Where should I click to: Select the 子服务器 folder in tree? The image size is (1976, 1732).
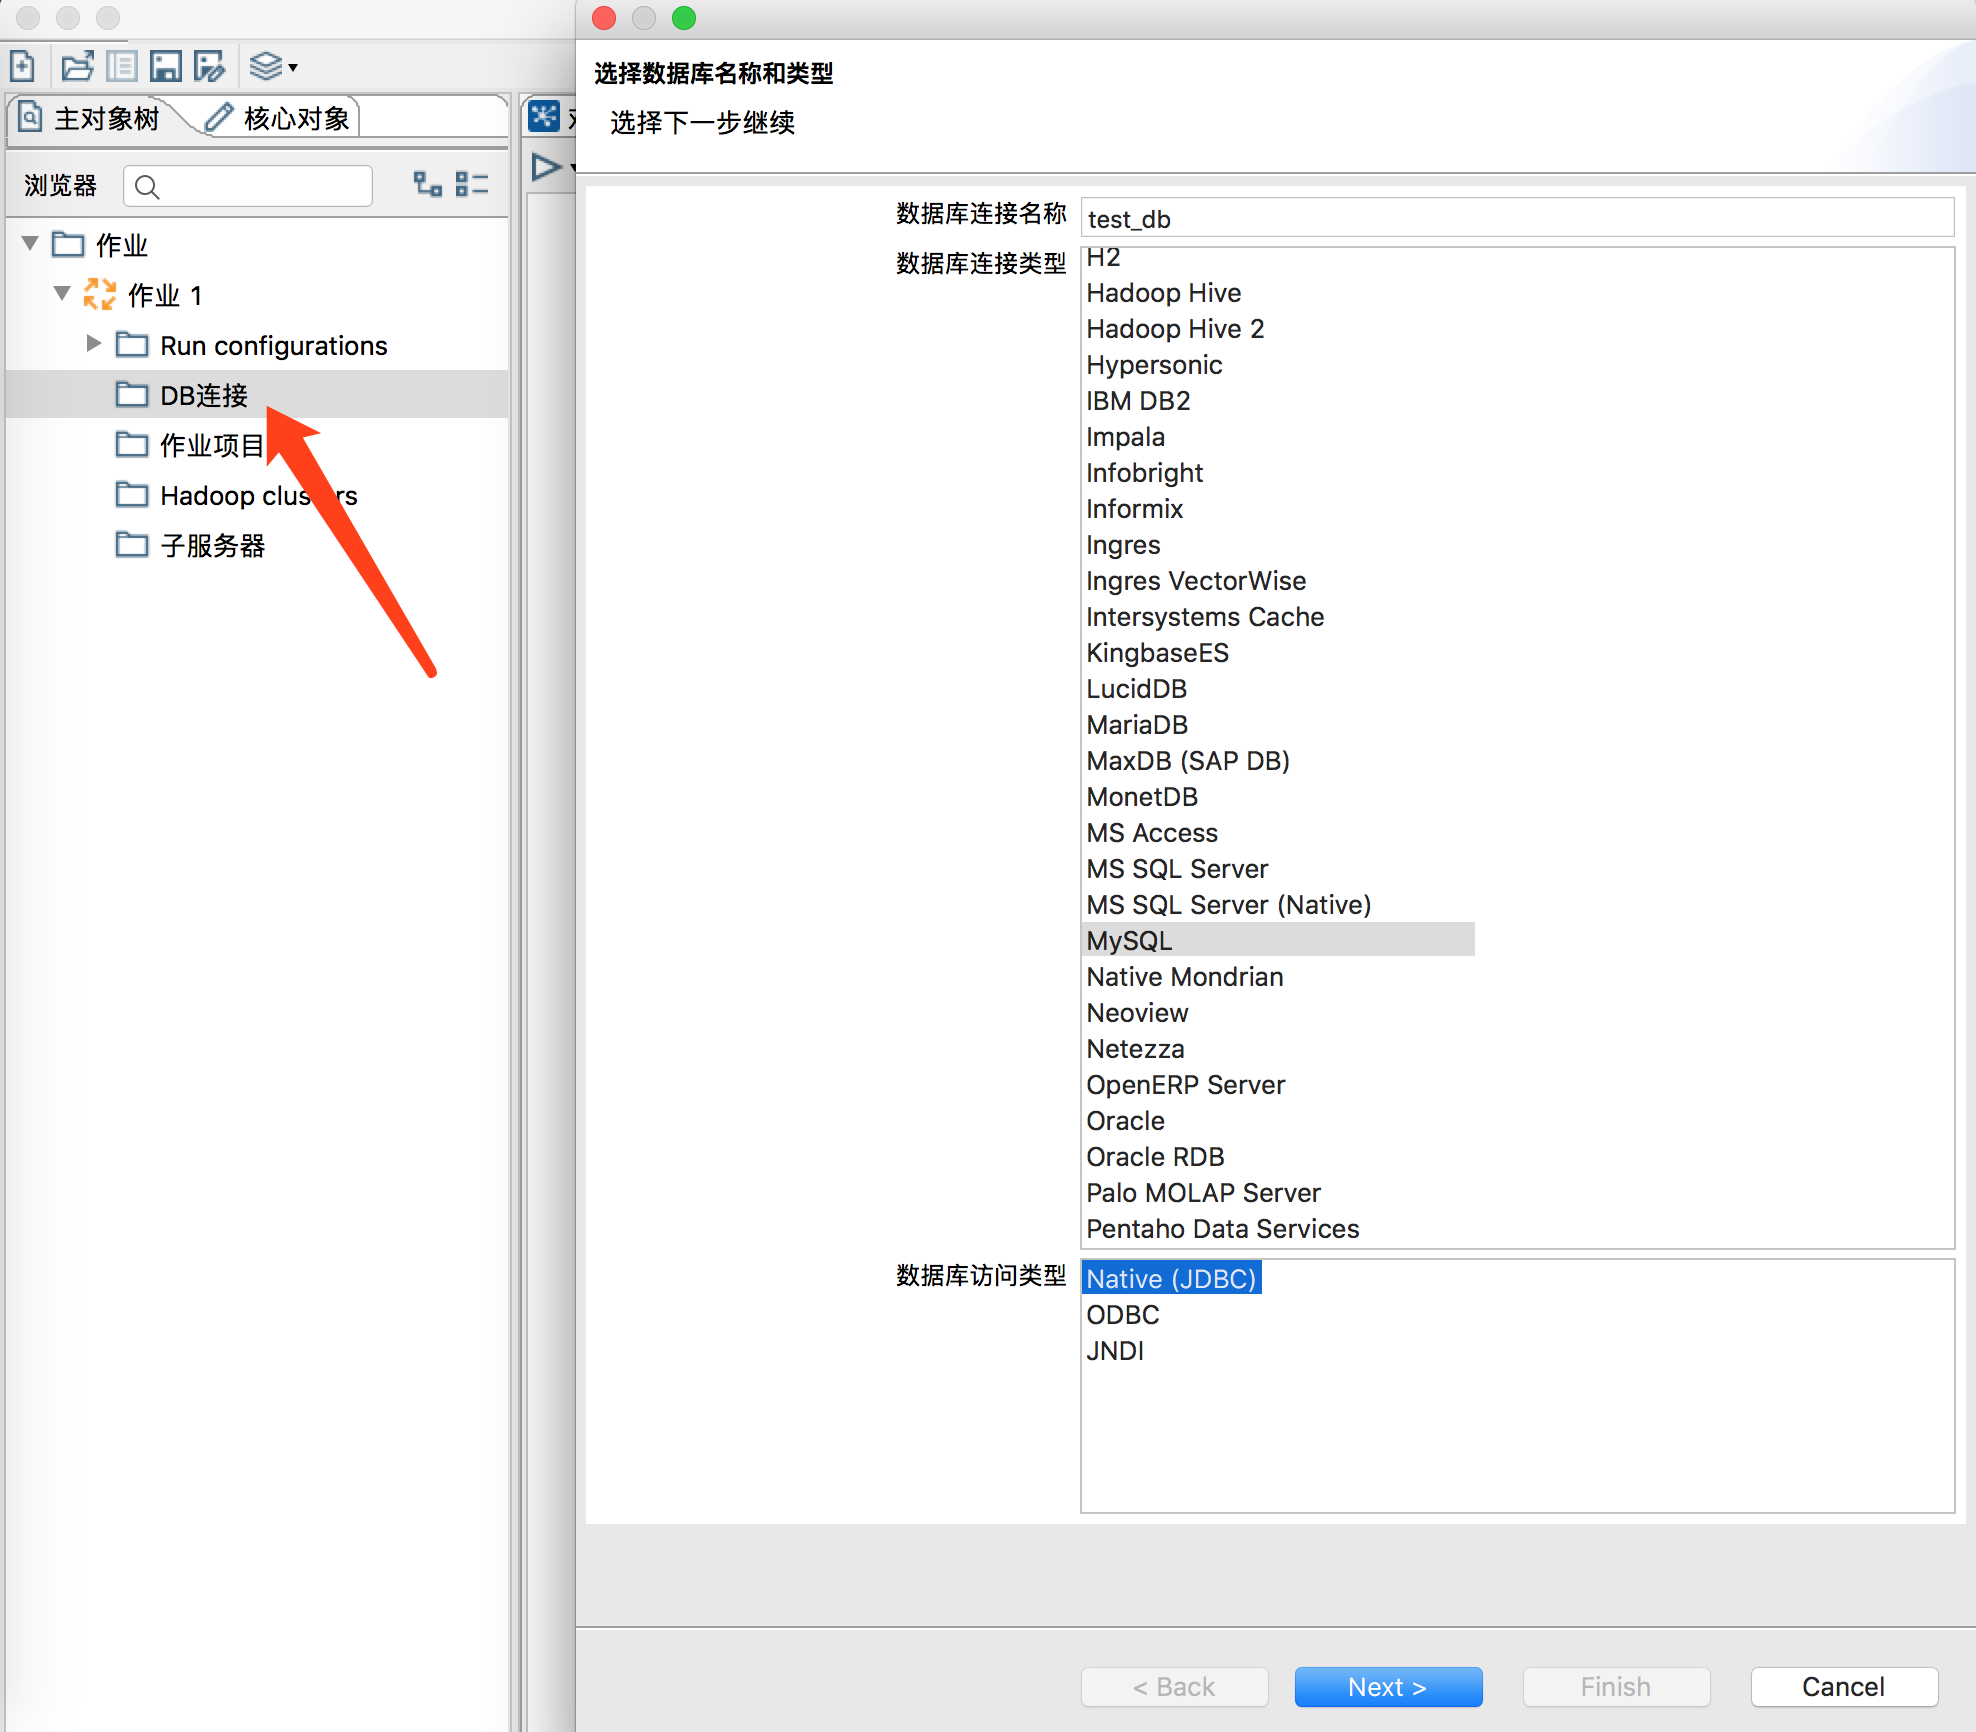click(212, 546)
